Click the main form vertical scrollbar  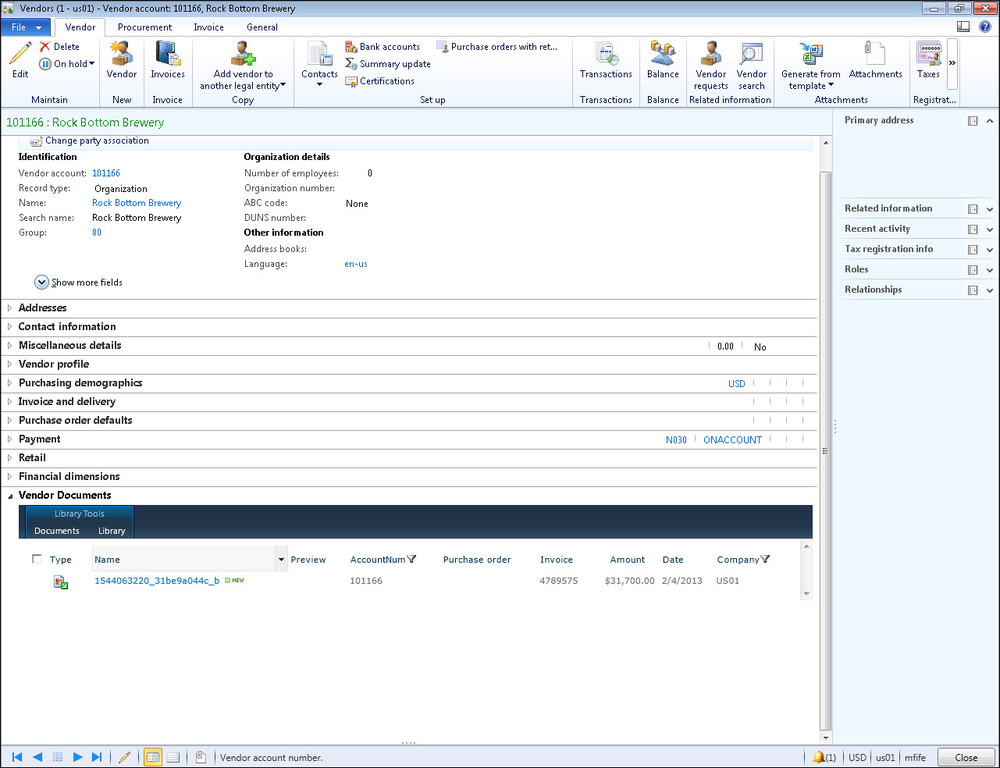[826, 450]
